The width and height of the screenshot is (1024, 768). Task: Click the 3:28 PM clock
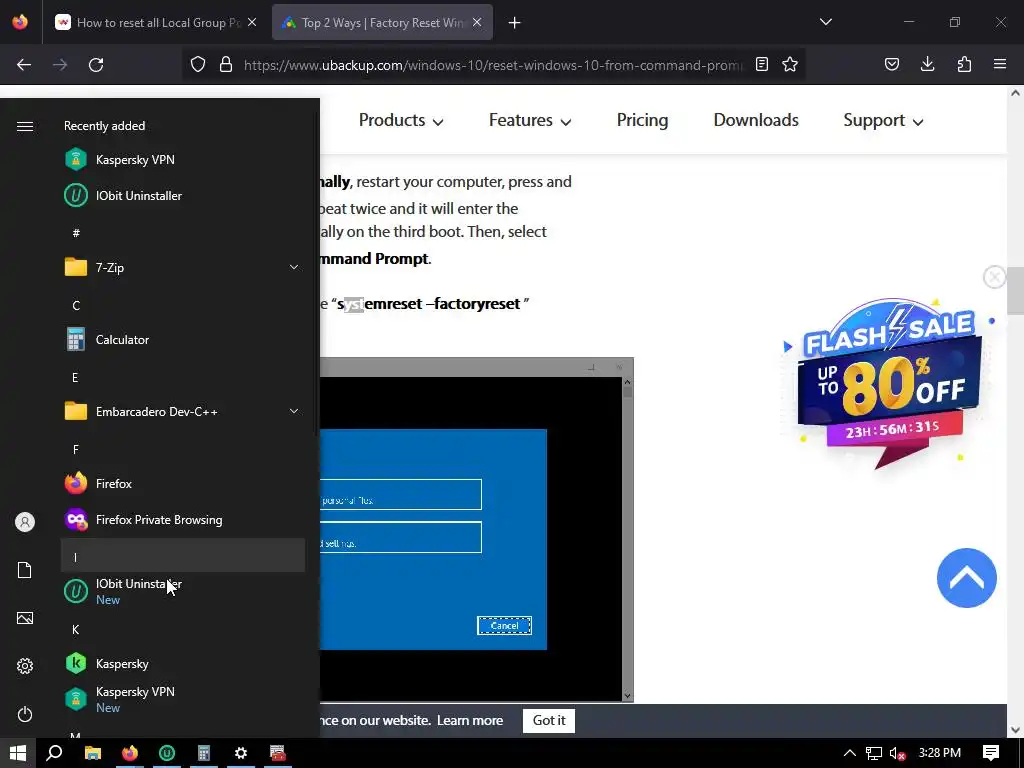point(939,753)
